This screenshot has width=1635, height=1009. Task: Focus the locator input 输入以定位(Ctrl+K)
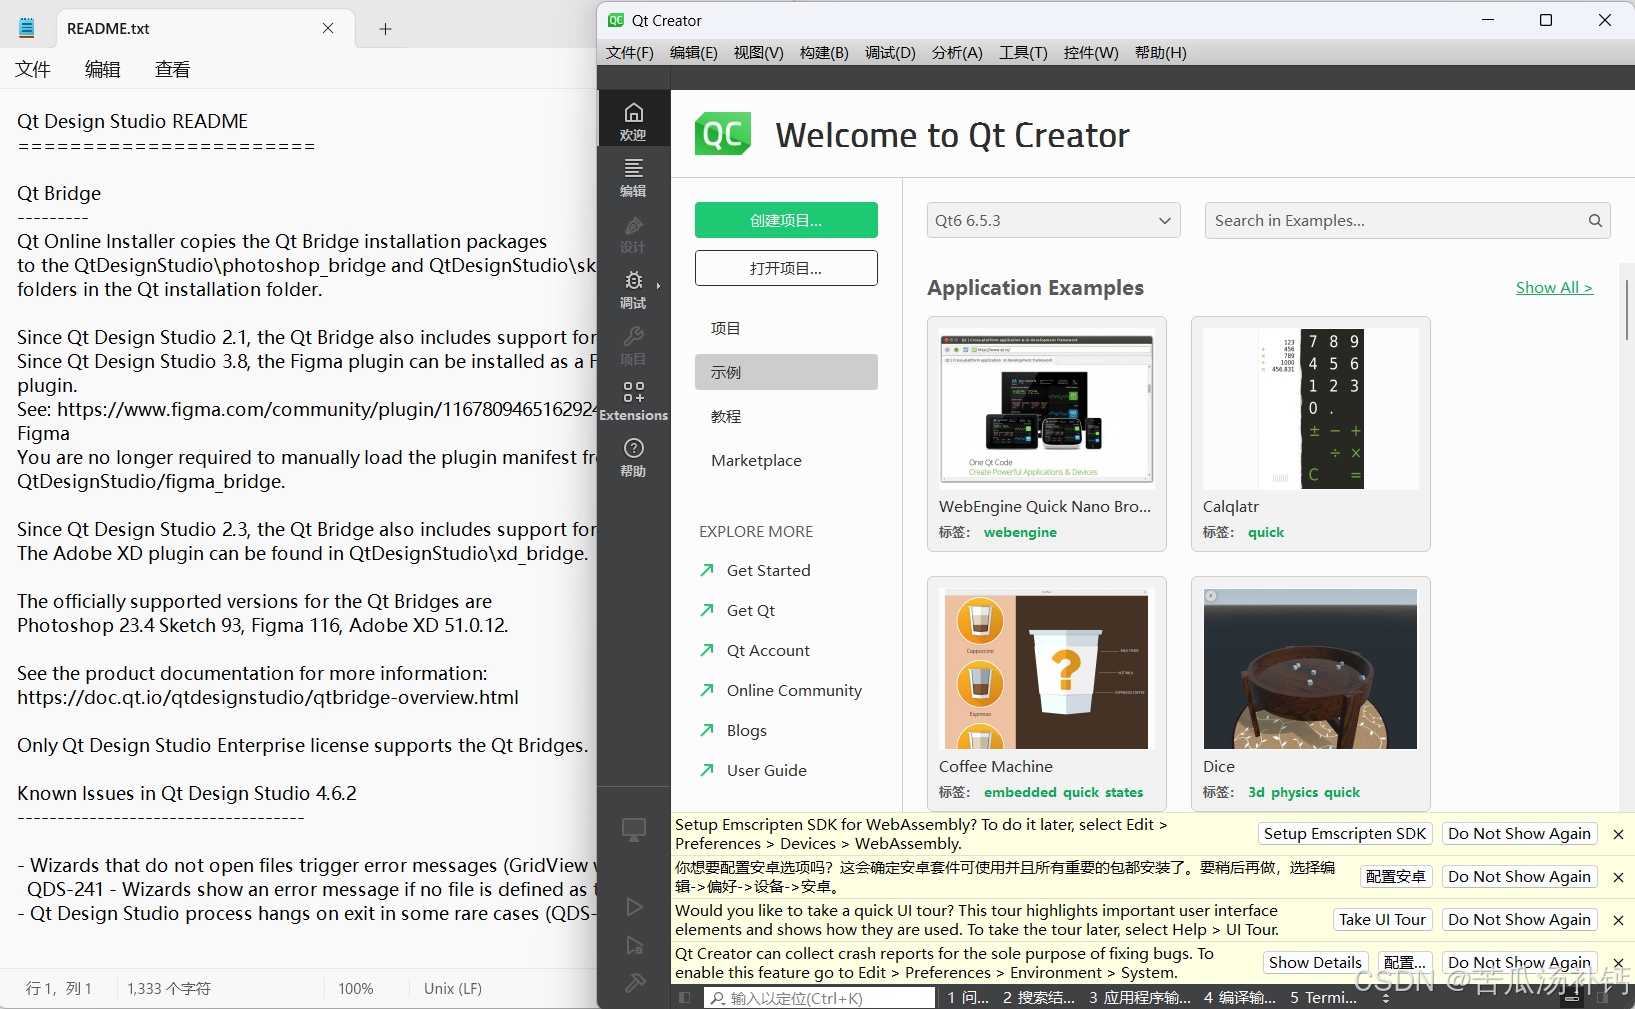[820, 998]
